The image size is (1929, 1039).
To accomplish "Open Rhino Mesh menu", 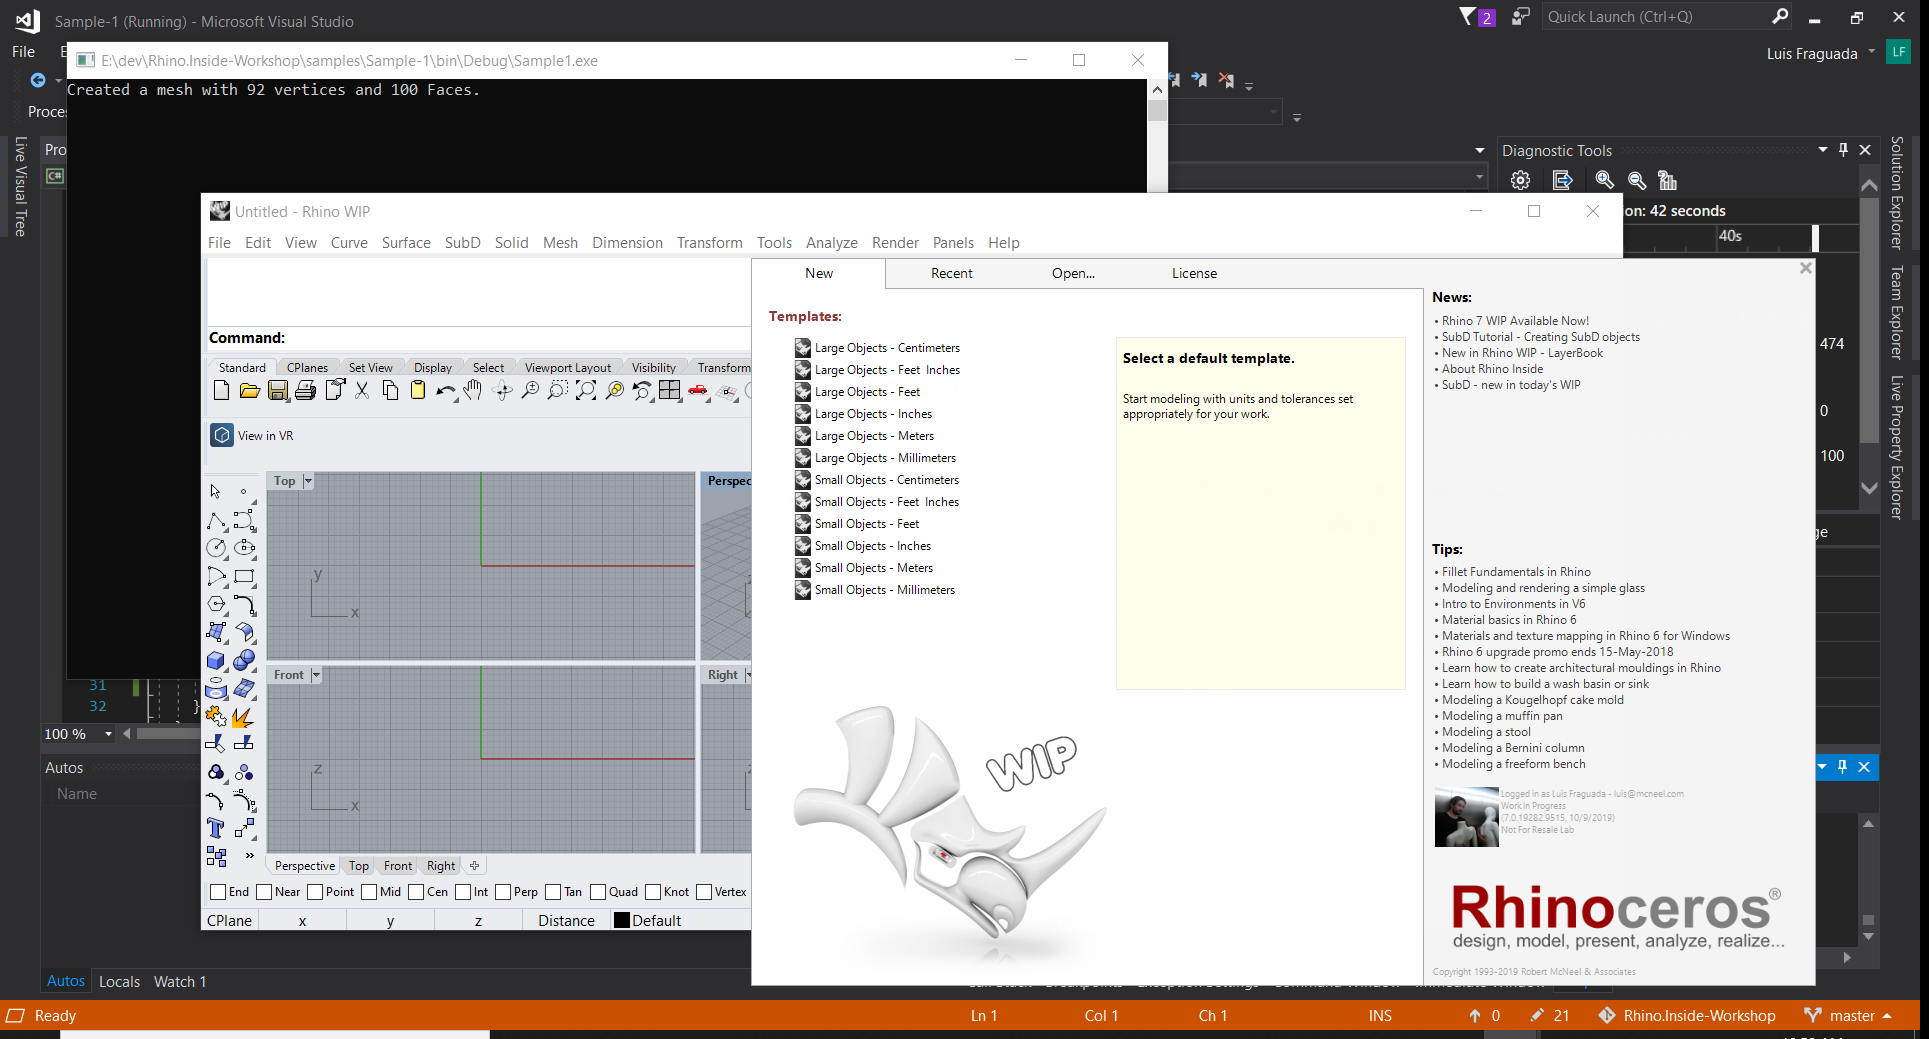I will click(x=560, y=243).
